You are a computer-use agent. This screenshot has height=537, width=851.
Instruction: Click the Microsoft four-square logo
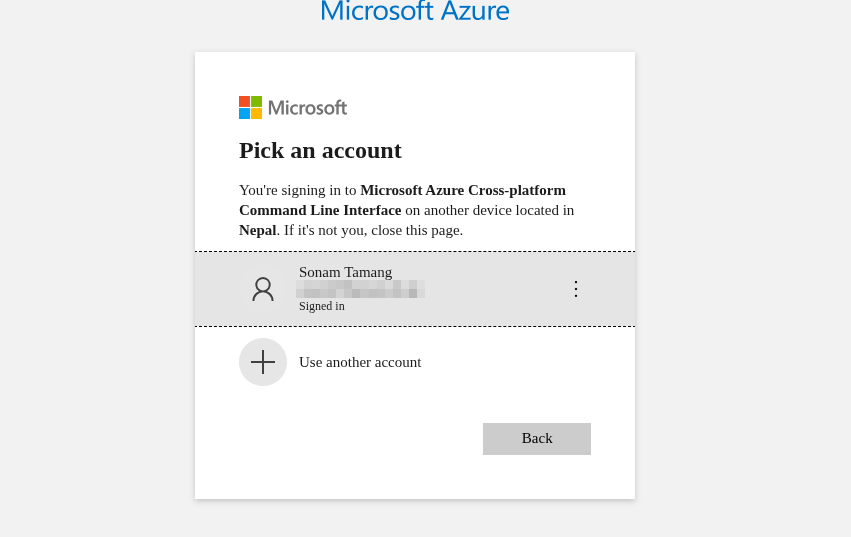point(250,108)
